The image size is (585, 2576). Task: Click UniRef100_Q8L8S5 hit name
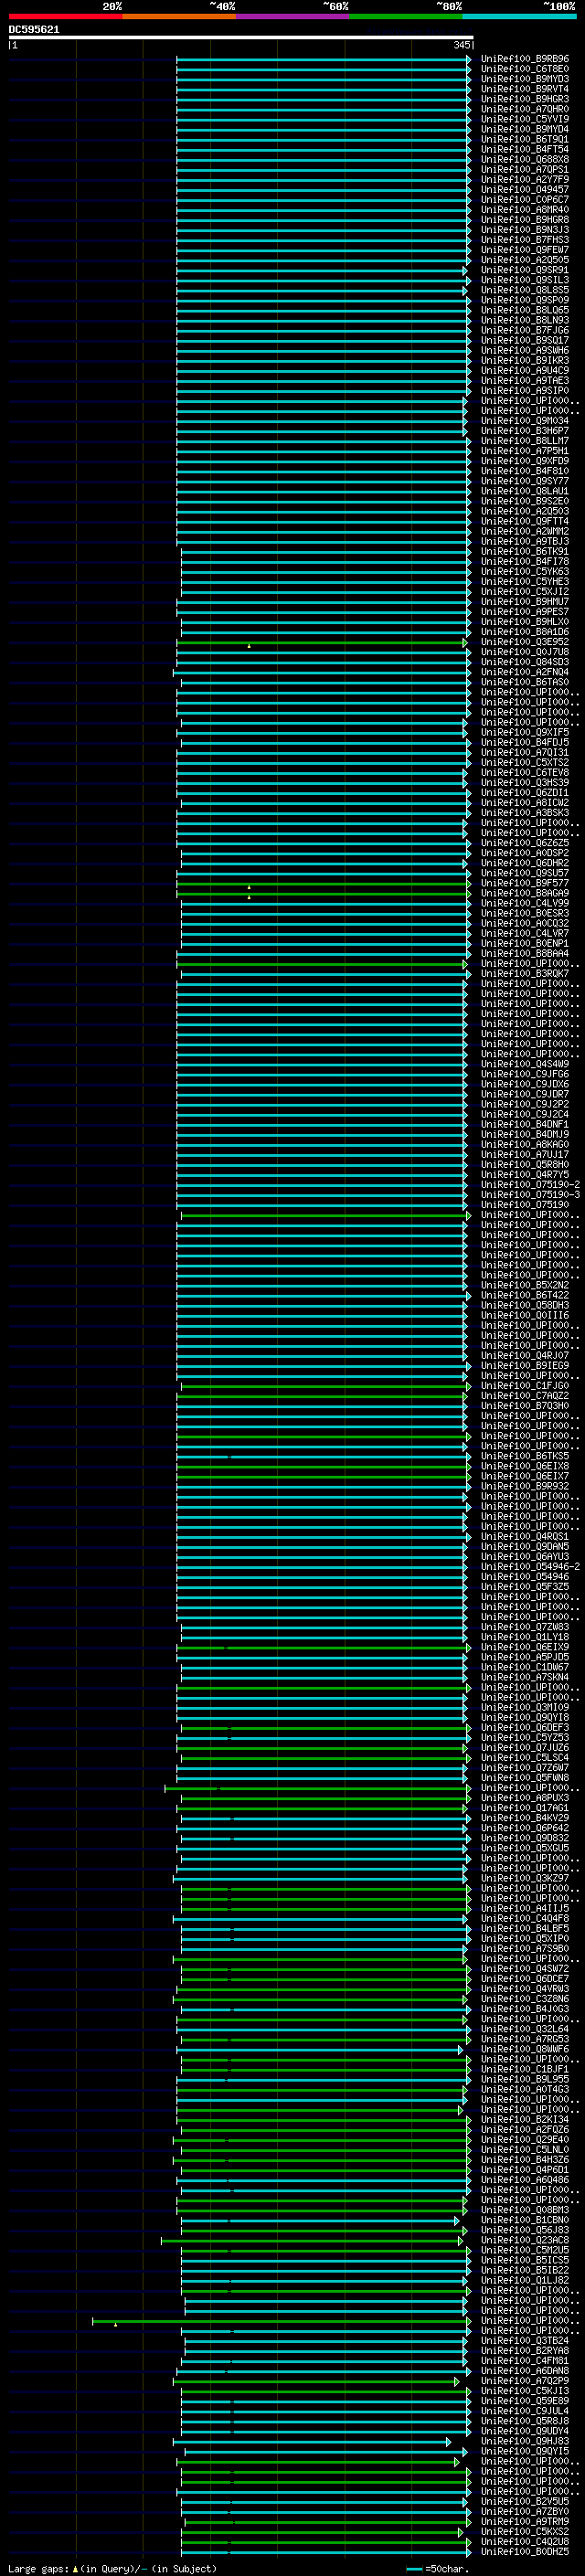coord(525,290)
